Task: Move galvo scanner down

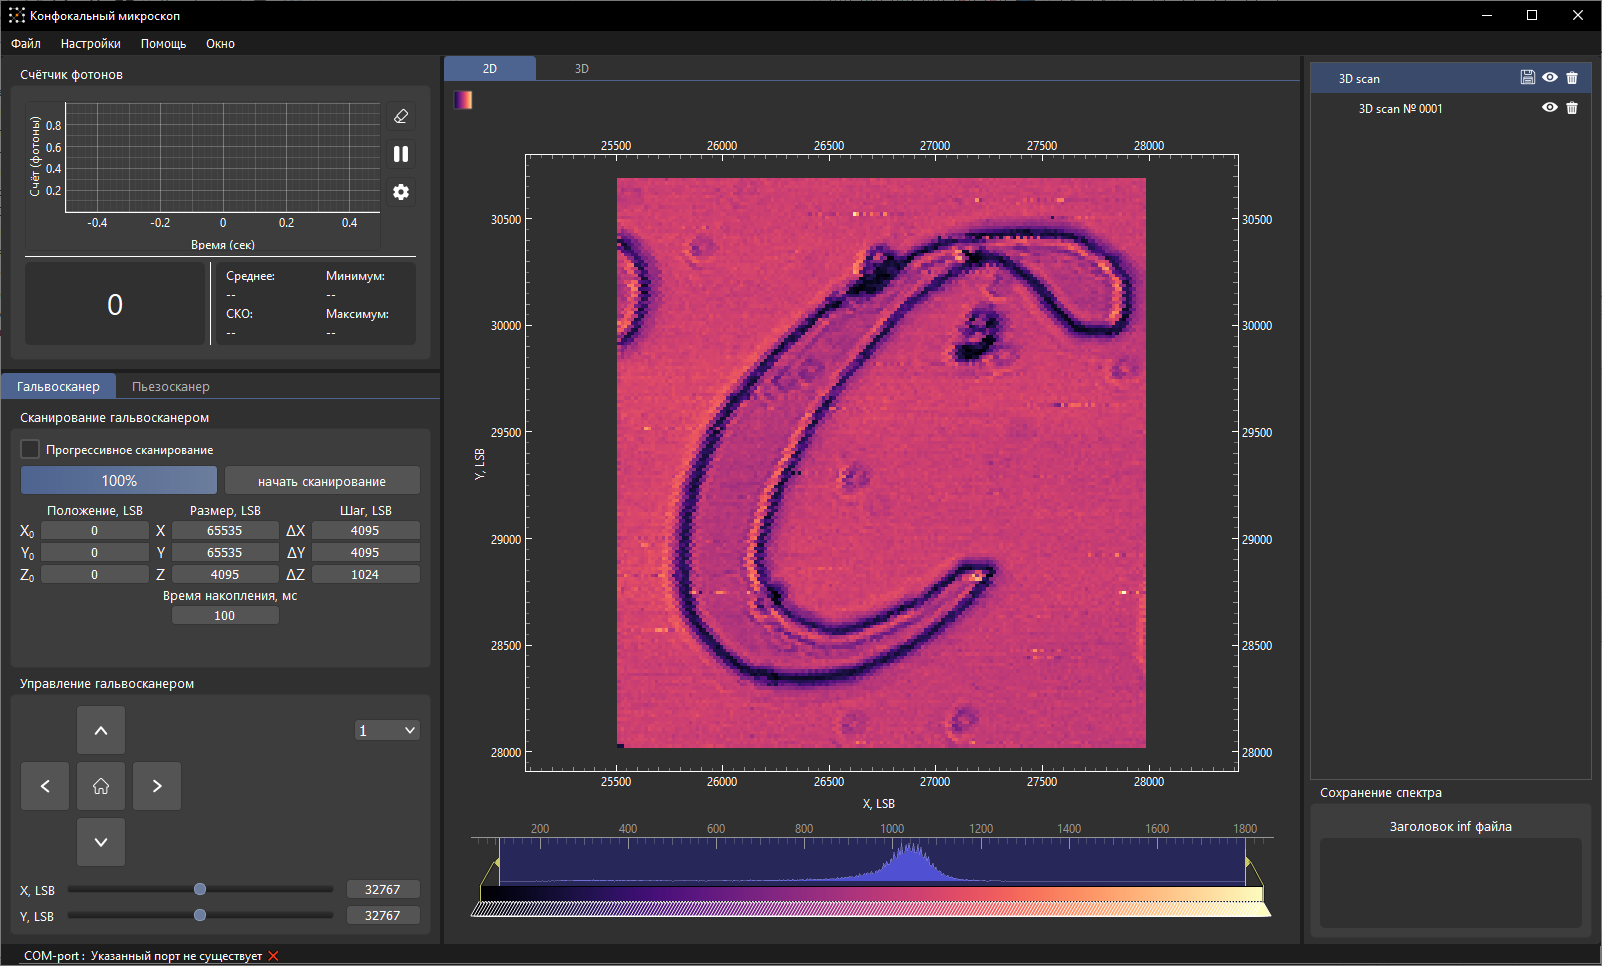Action: tap(101, 842)
